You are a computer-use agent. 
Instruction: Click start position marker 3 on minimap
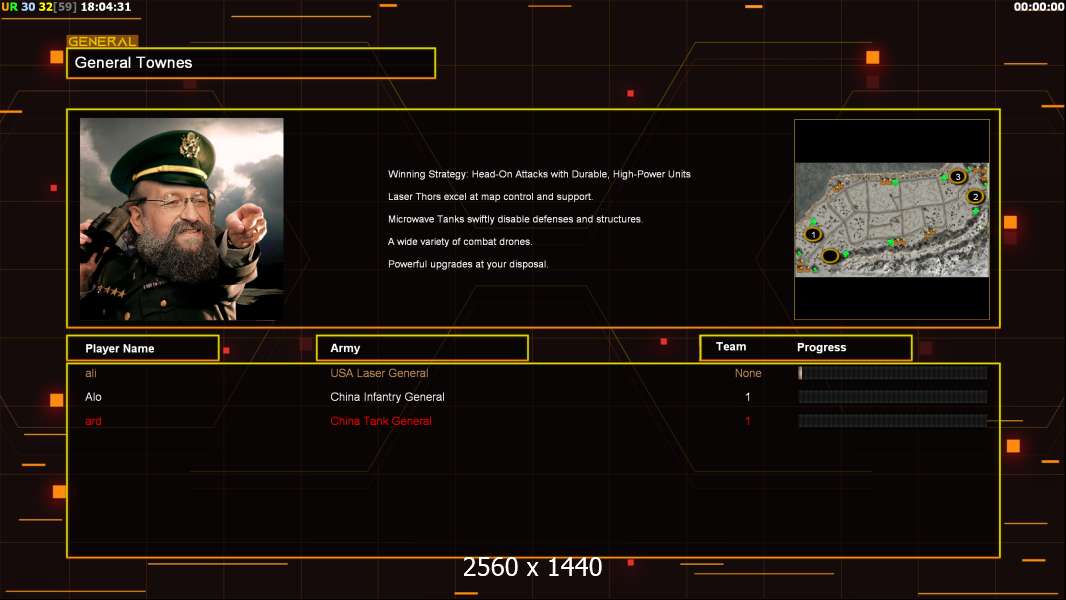pos(957,177)
